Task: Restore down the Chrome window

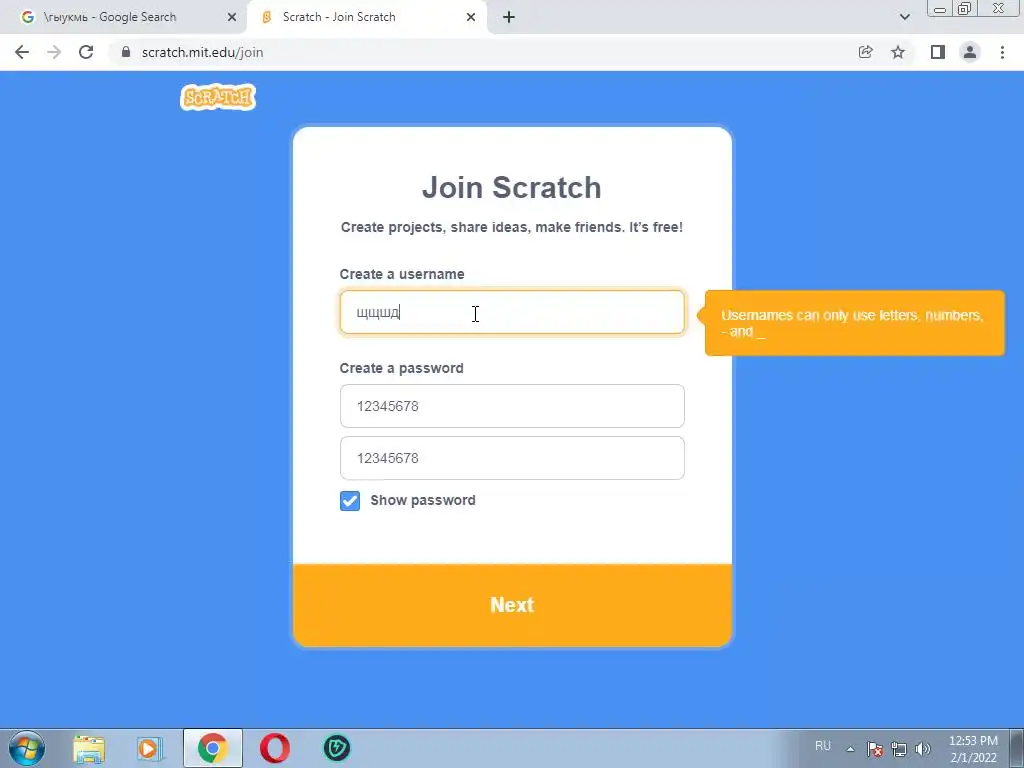Action: click(964, 9)
